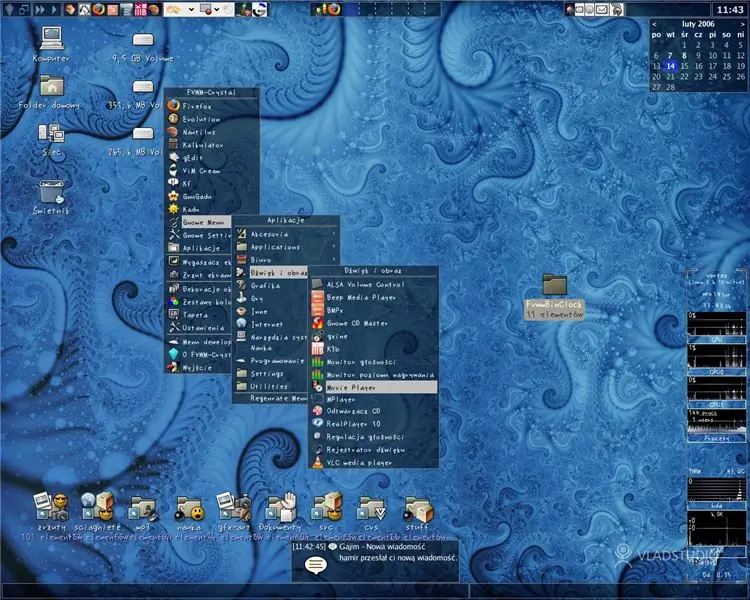Expand the Akcesoria submenu
The image size is (750, 600).
point(286,234)
